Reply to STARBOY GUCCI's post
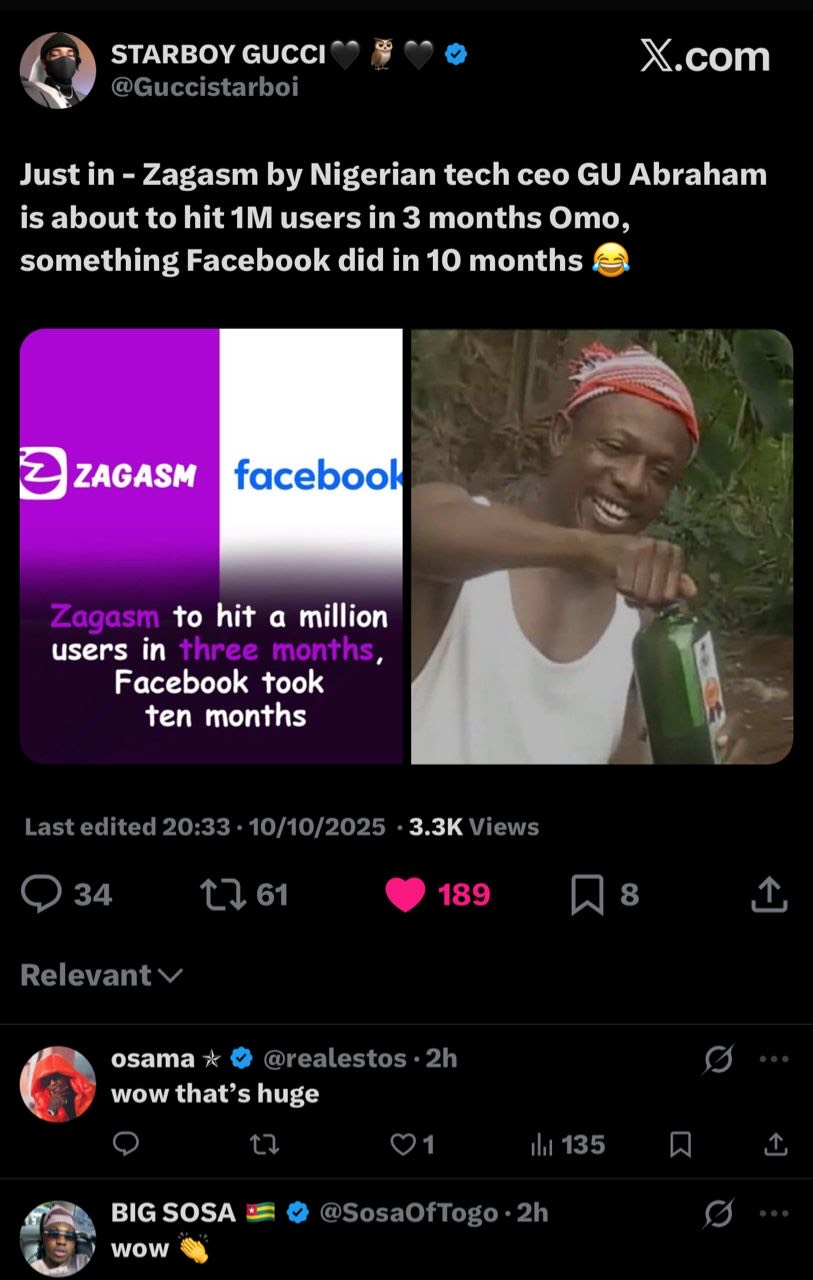813x1280 pixels. click(41, 893)
